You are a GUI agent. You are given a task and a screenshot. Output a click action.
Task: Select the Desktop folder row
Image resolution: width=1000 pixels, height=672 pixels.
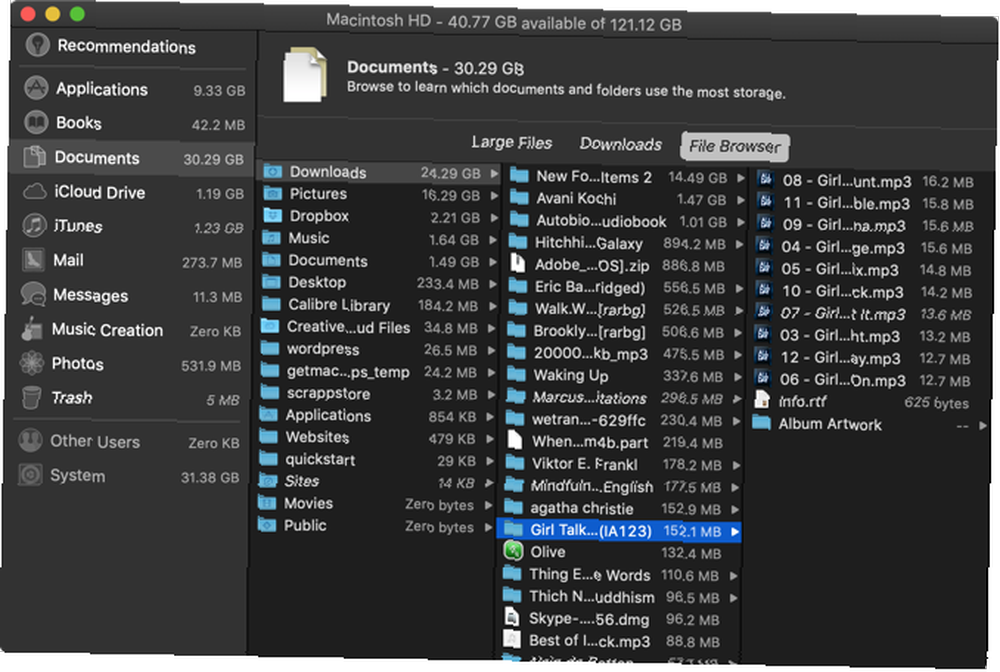(380, 282)
